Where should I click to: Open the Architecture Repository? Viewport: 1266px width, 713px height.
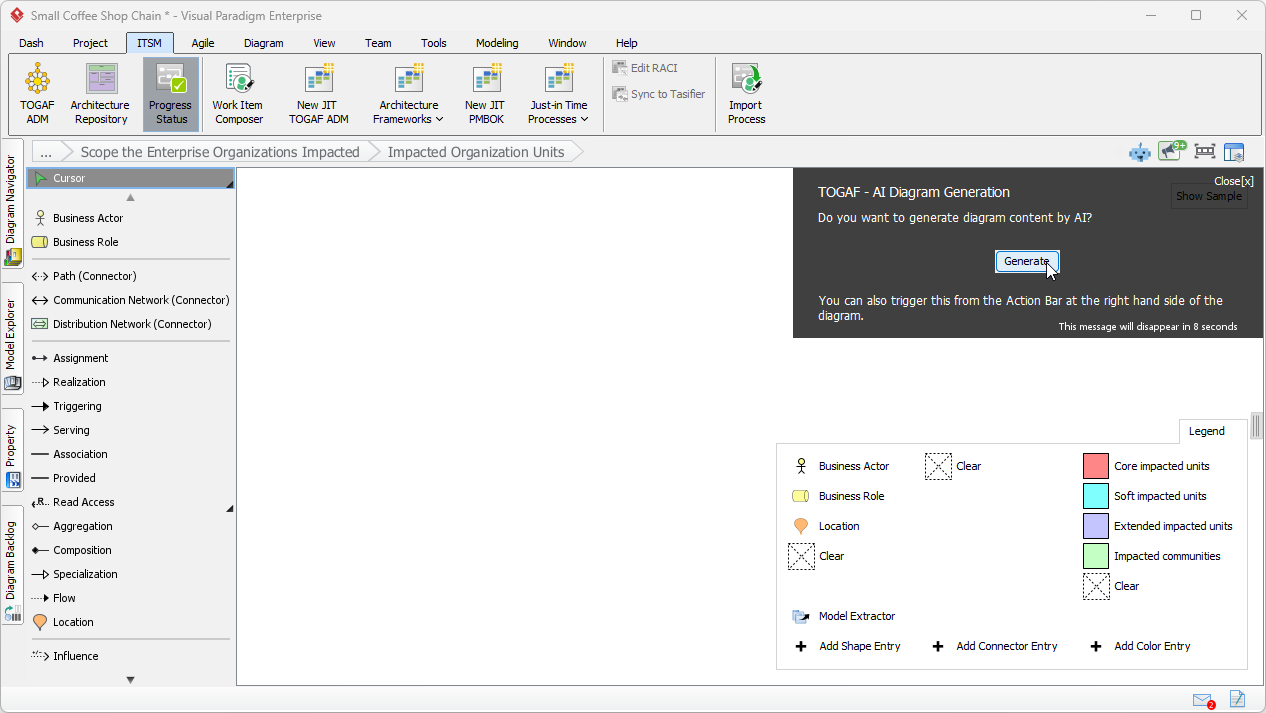pos(100,93)
